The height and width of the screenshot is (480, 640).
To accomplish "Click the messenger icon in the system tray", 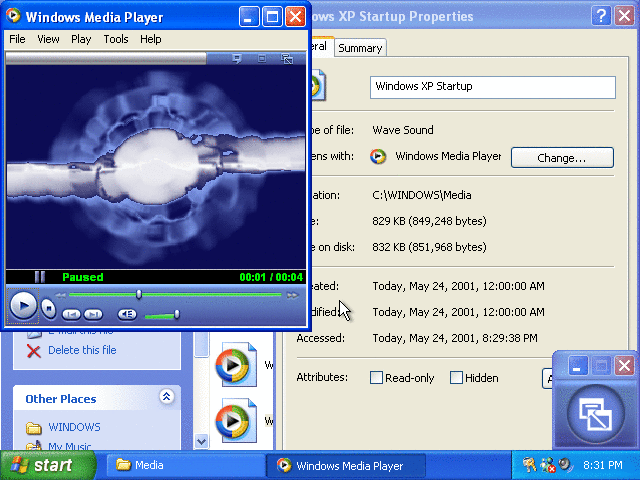I will tap(548, 465).
